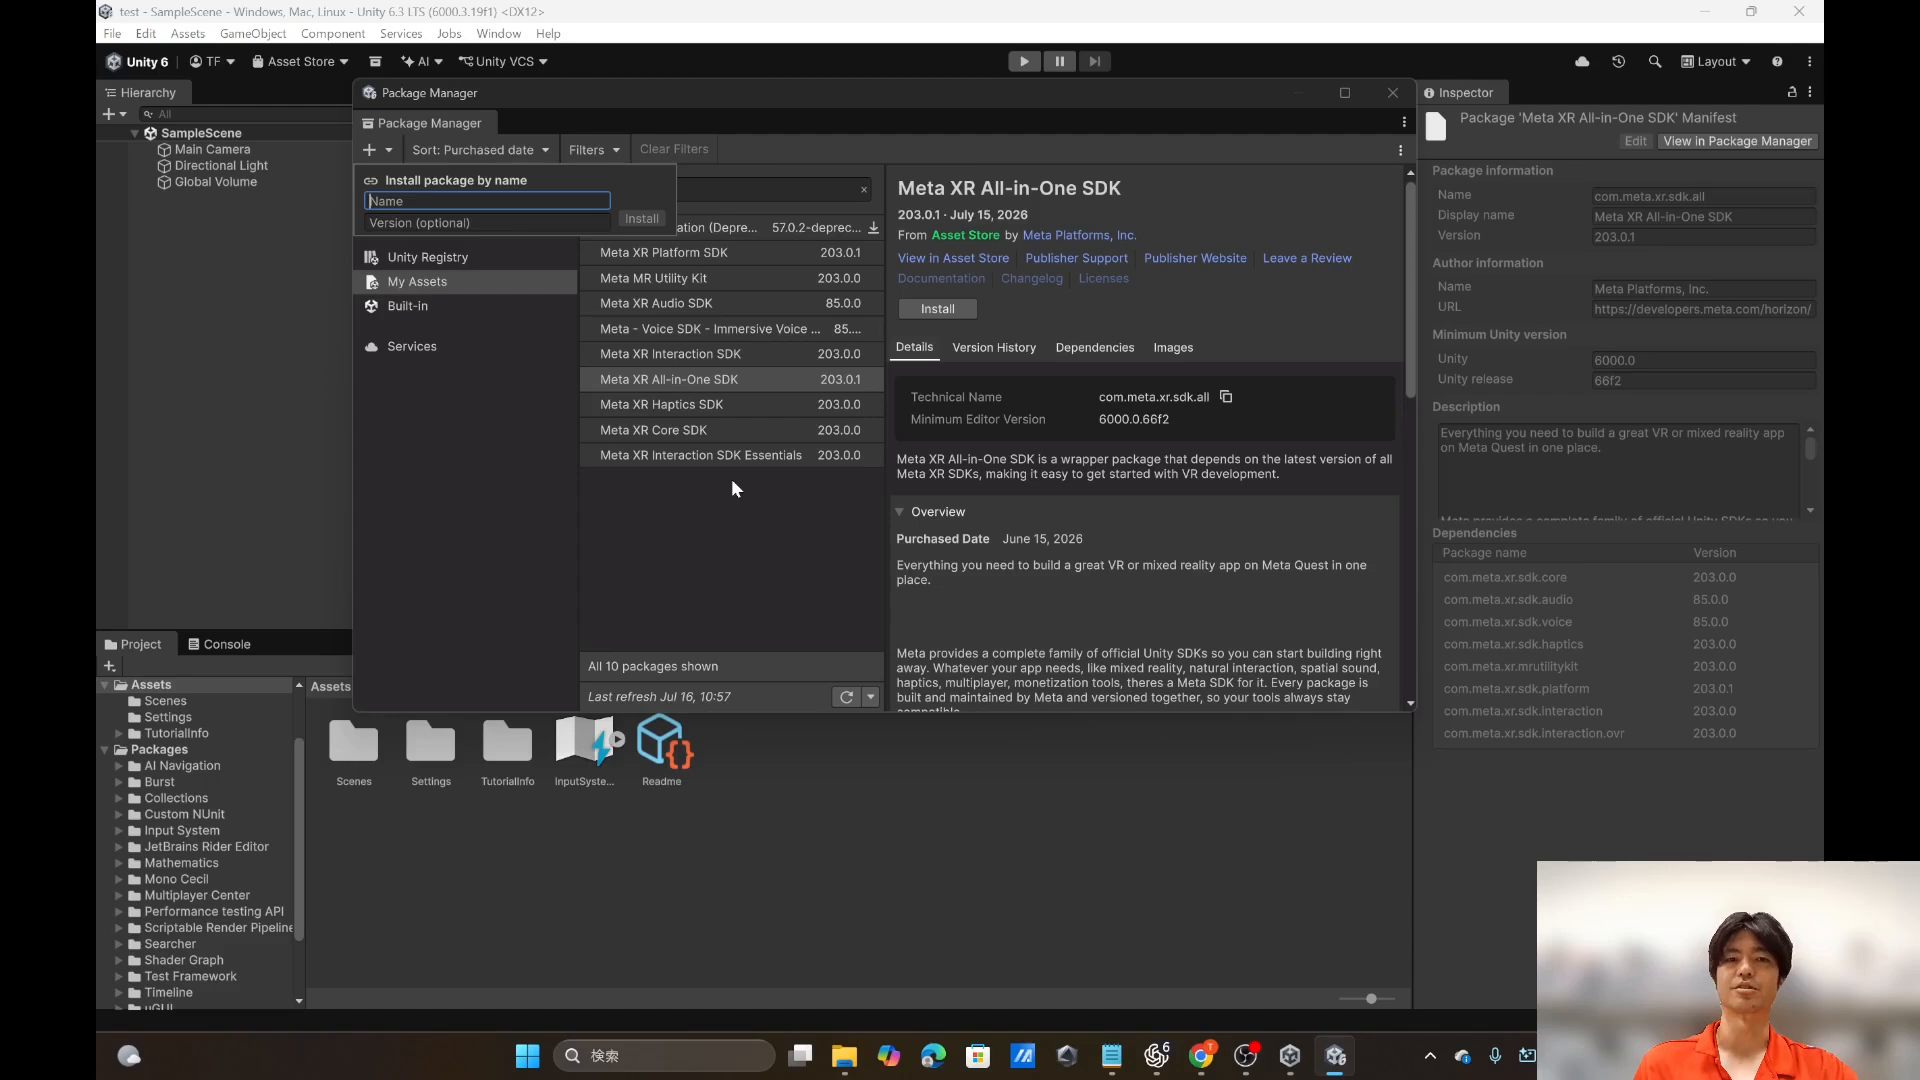Open the cloud services icon
This screenshot has height=1080, width=1920.
coord(1582,62)
